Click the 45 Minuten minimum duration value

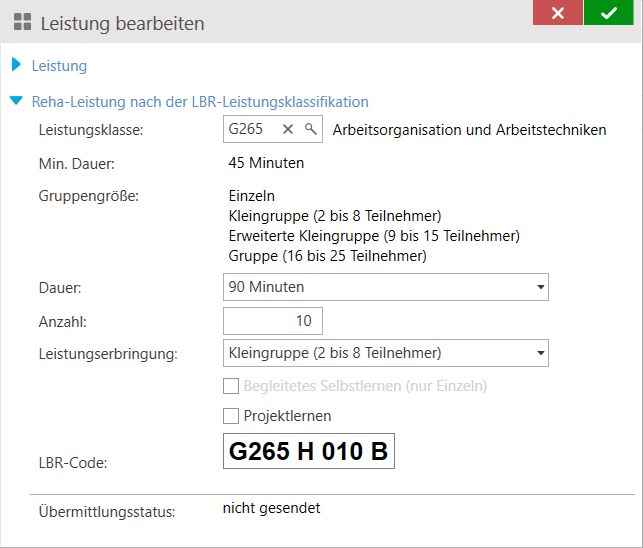coord(266,163)
